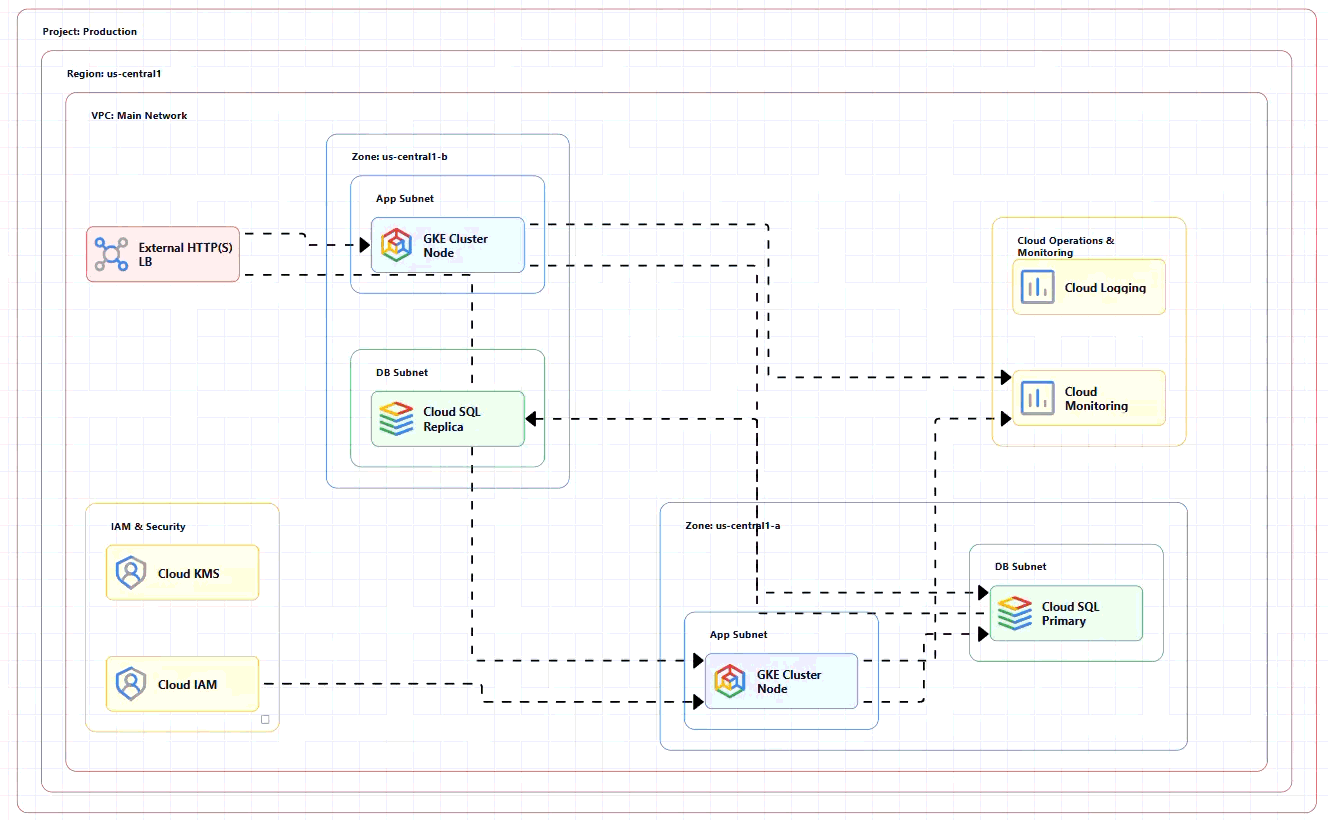Select the Cloud IAM node label

point(188,685)
